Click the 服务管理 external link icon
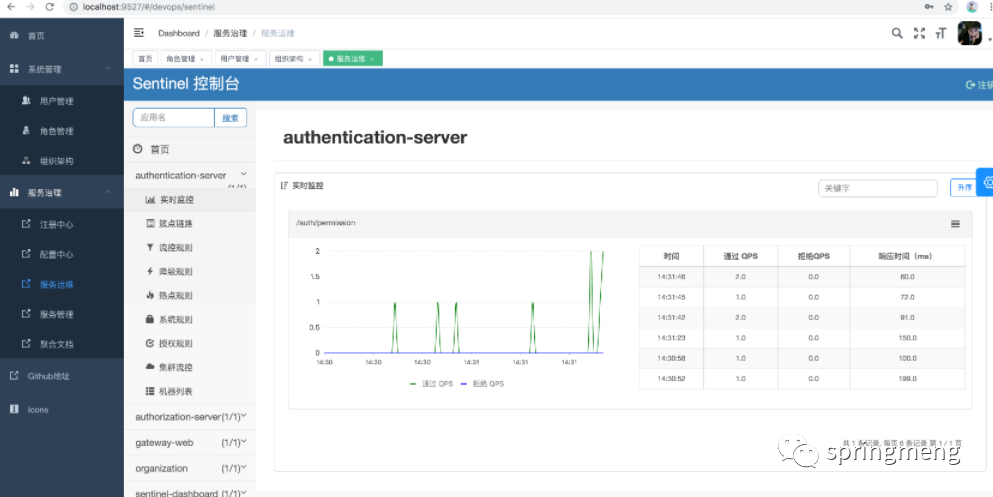This screenshot has height=497, width=993. pos(27,313)
